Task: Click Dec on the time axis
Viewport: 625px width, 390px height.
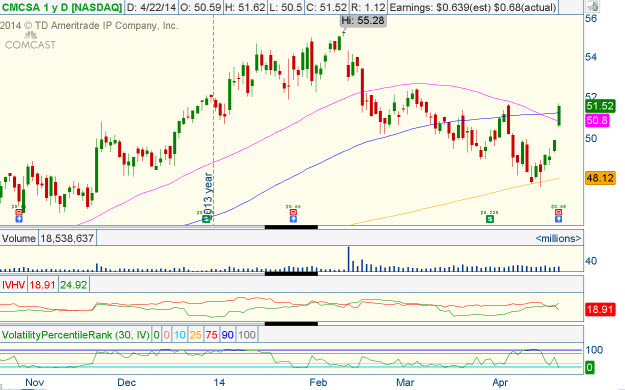Action: point(126,383)
